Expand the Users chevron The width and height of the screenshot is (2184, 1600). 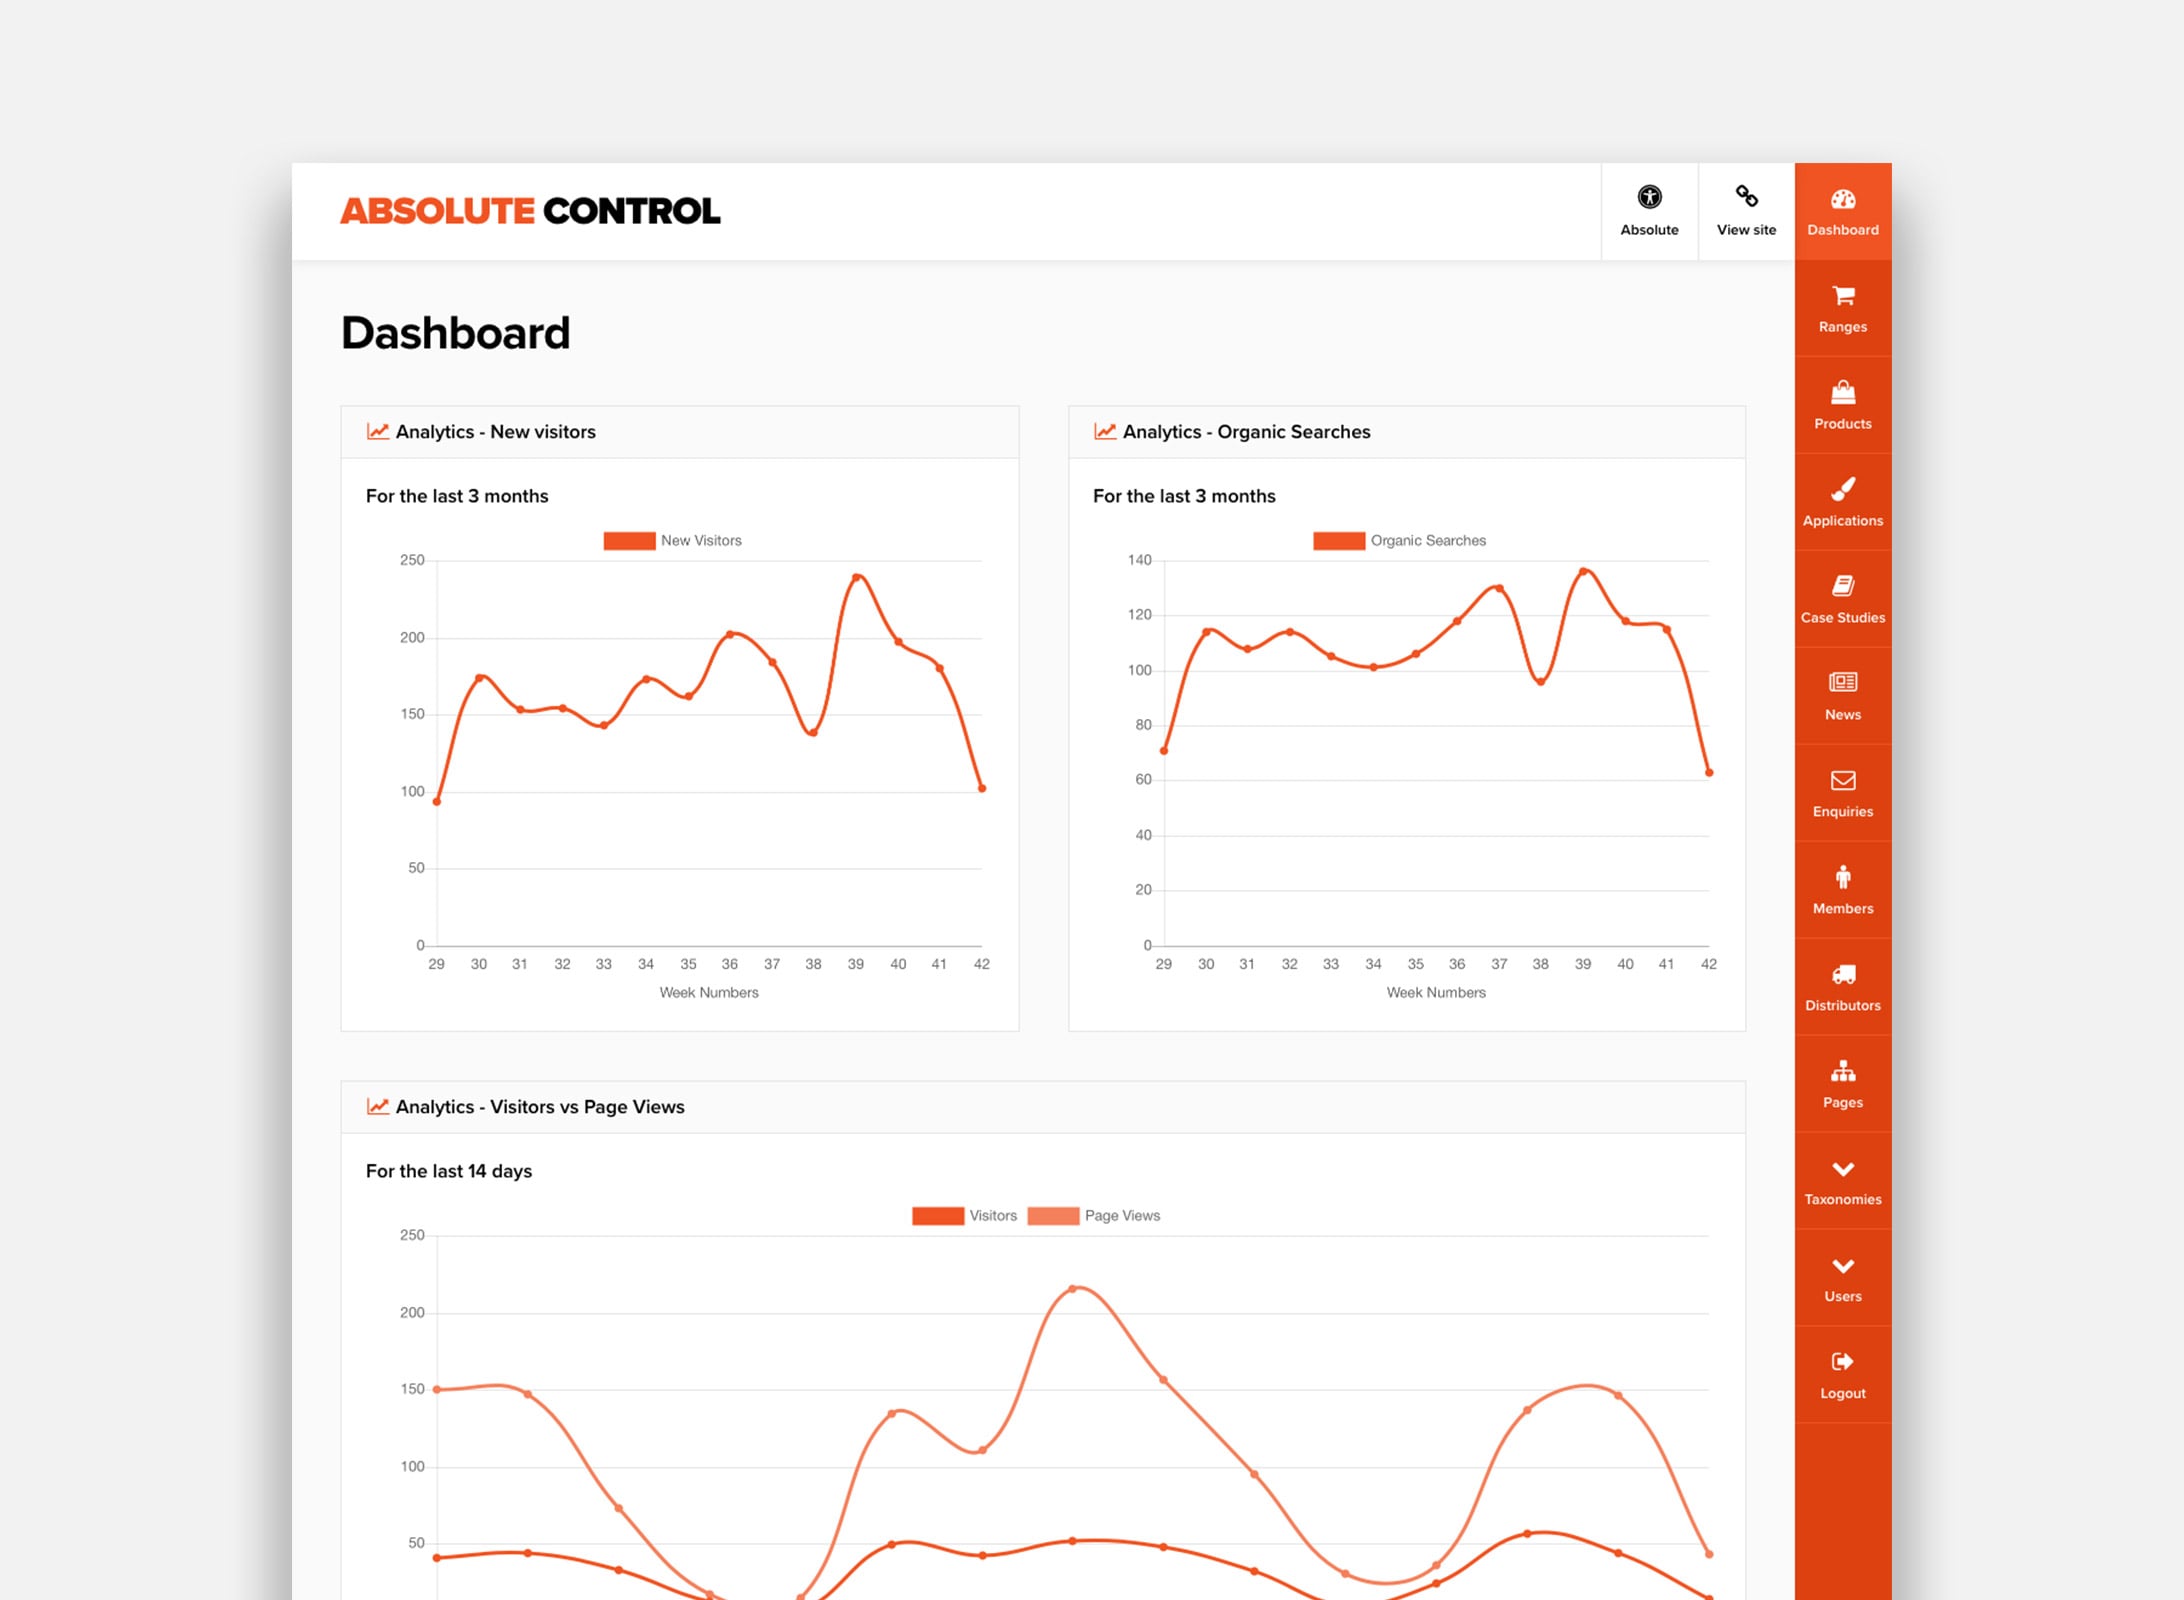point(1842,1265)
